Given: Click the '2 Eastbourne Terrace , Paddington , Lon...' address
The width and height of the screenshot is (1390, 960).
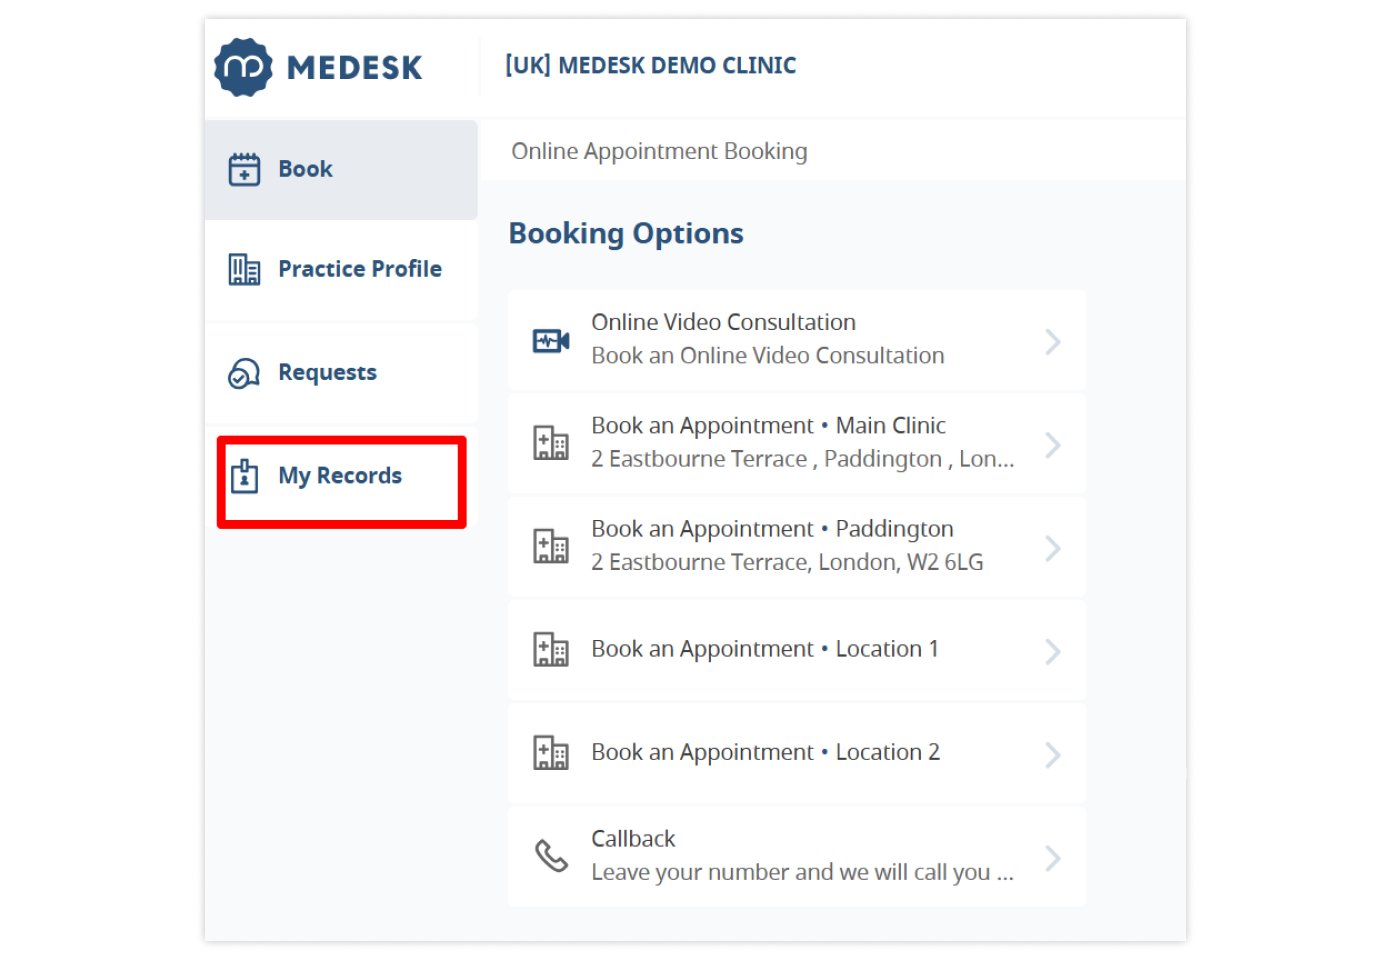Looking at the screenshot, I should (803, 459).
